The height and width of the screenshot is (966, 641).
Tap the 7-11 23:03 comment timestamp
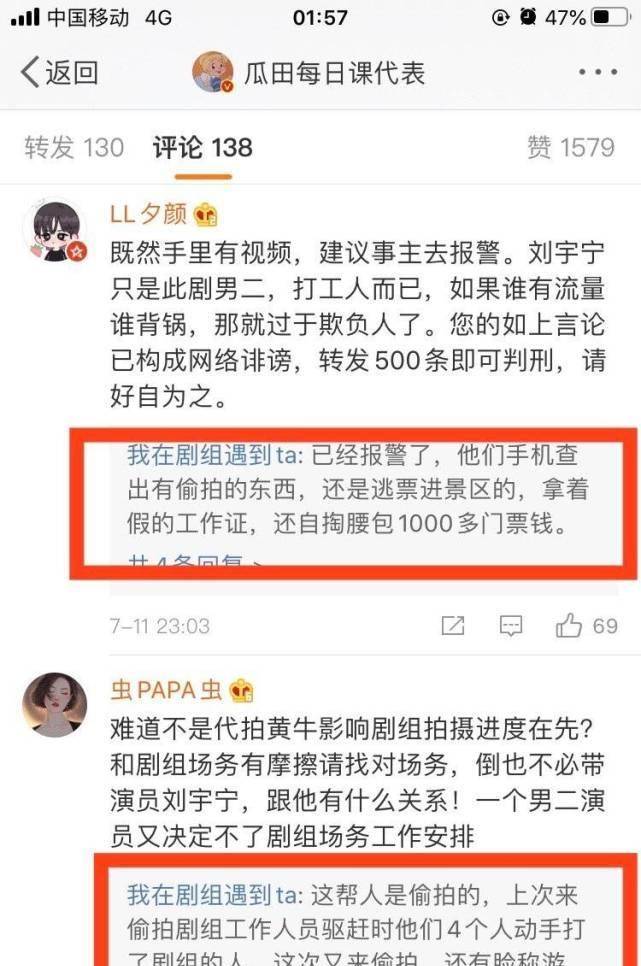coord(160,627)
